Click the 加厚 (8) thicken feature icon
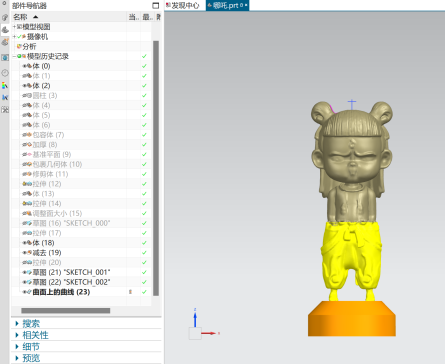This screenshot has height=364, width=445. pyautogui.click(x=29, y=145)
